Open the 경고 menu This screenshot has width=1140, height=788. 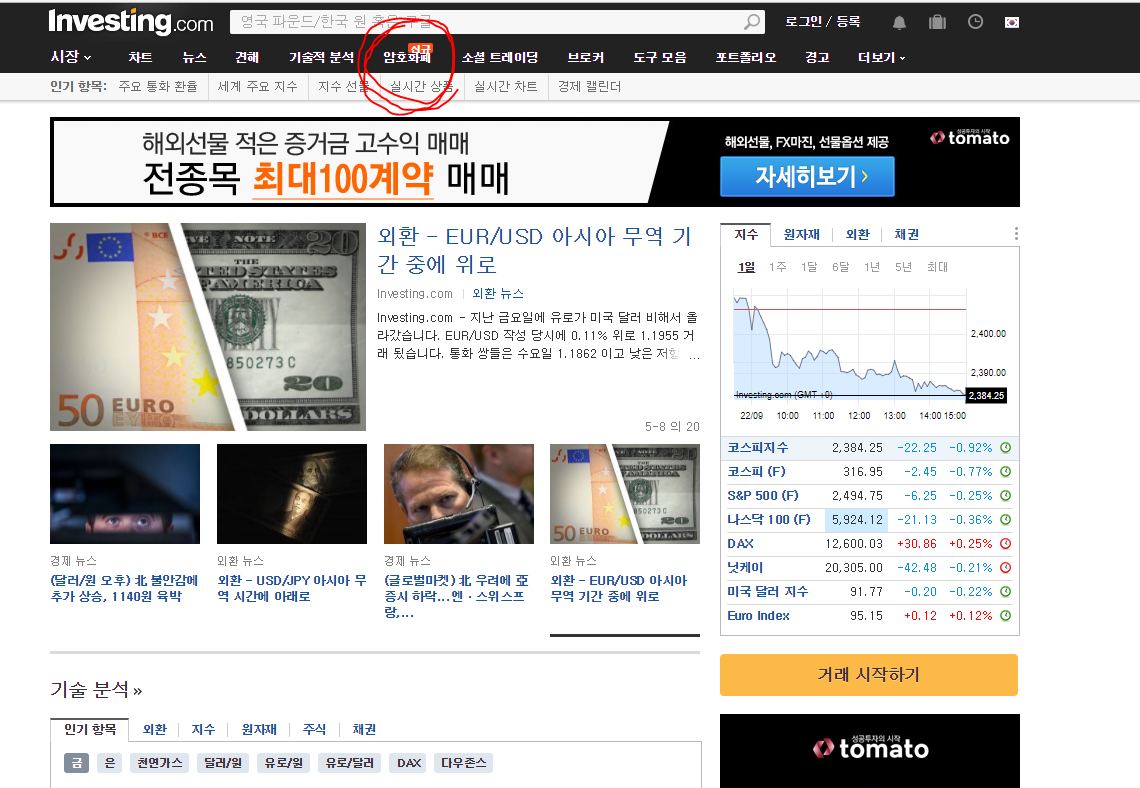[817, 57]
